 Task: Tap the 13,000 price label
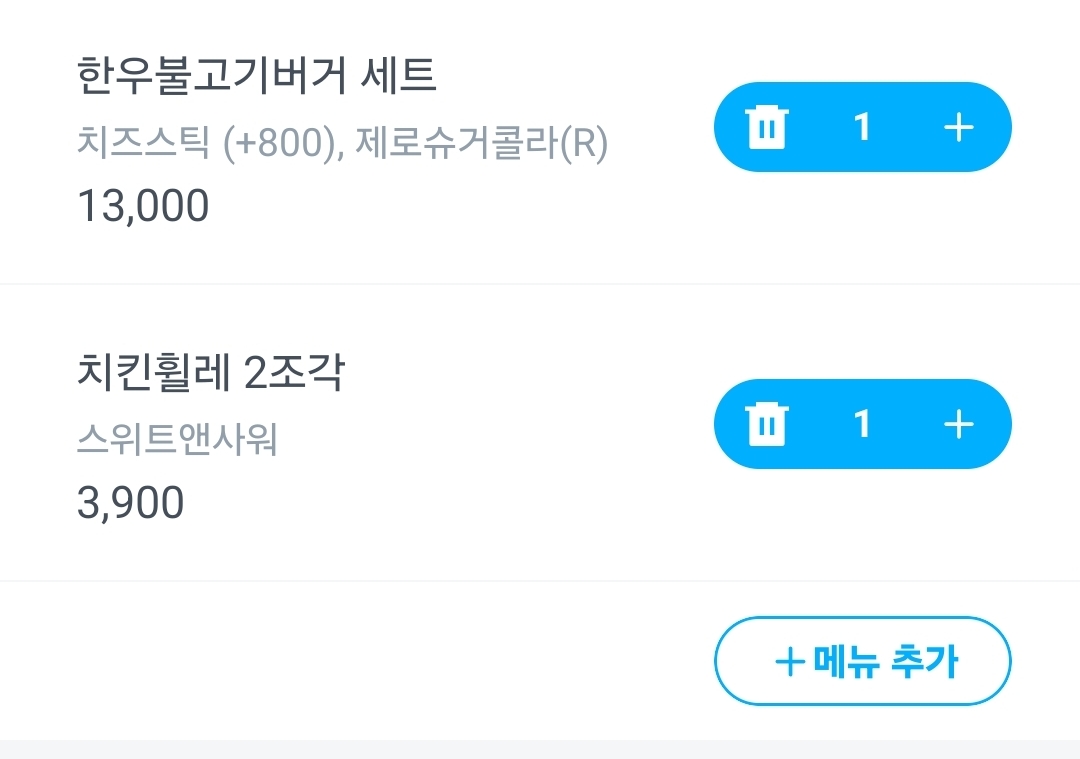143,206
